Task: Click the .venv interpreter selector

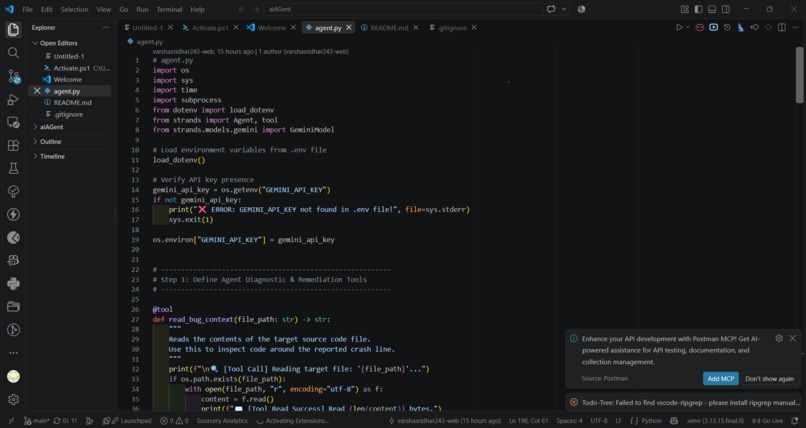Action: (716, 421)
